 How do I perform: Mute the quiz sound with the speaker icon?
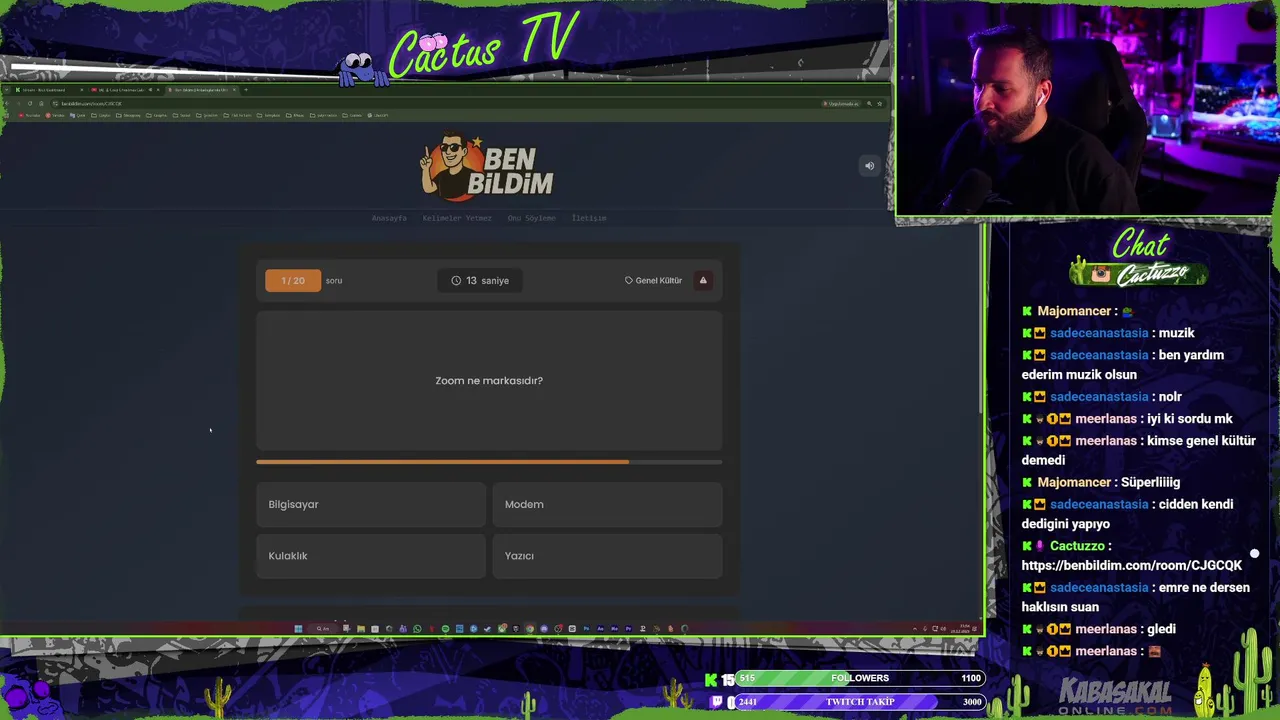pyautogui.click(x=869, y=166)
